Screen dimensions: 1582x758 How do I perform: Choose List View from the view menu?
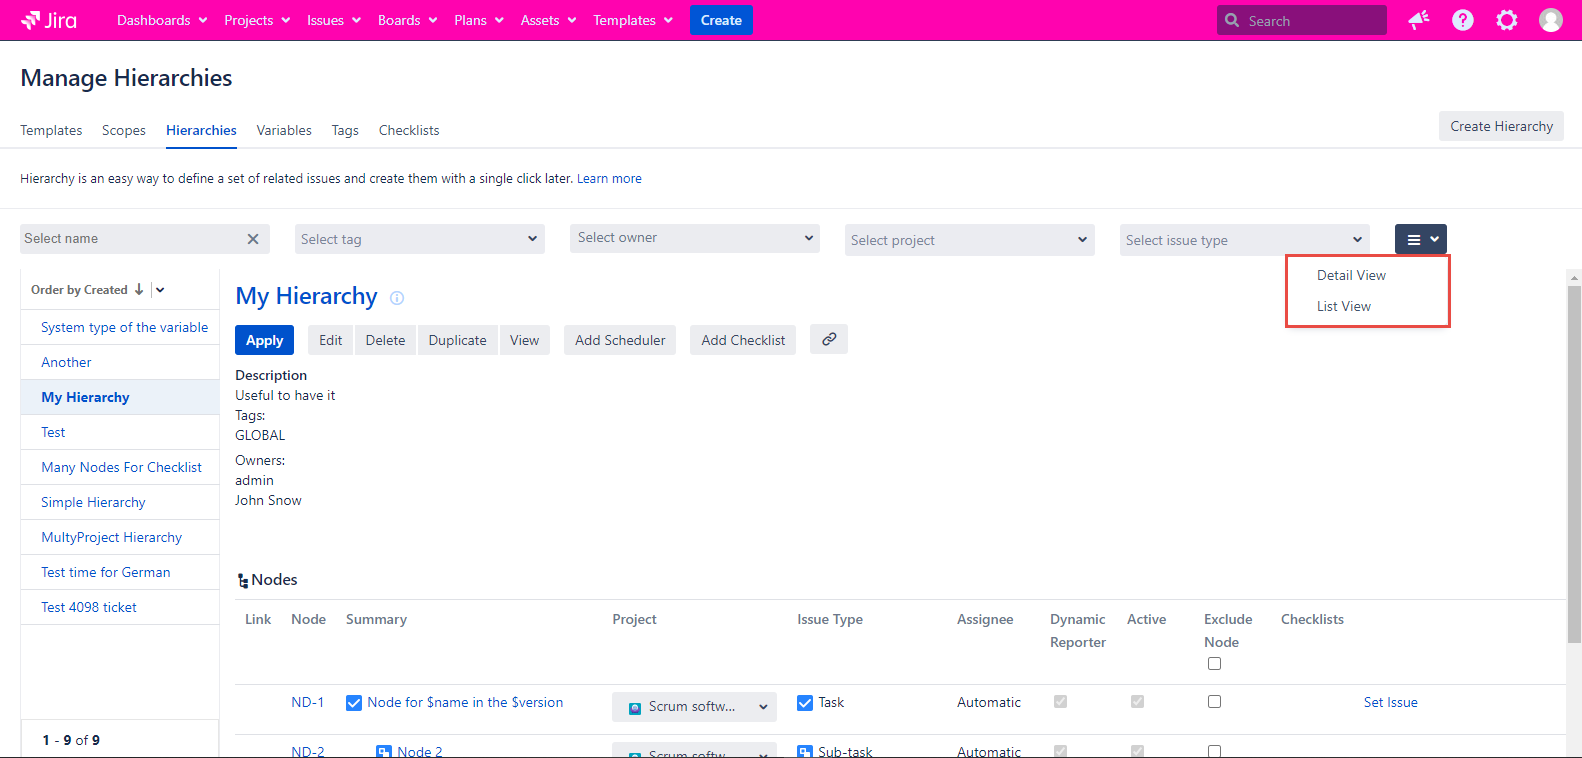pyautogui.click(x=1343, y=306)
